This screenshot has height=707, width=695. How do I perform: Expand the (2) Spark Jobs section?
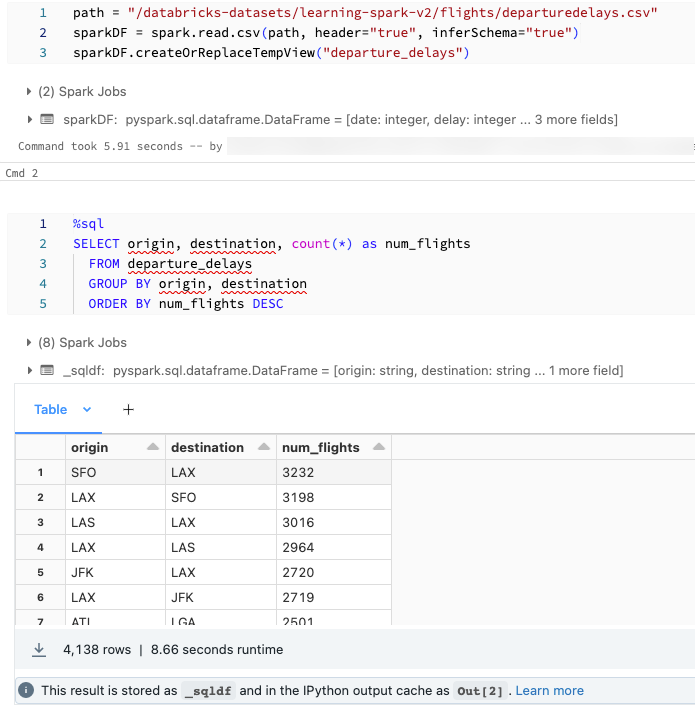pyautogui.click(x=28, y=92)
